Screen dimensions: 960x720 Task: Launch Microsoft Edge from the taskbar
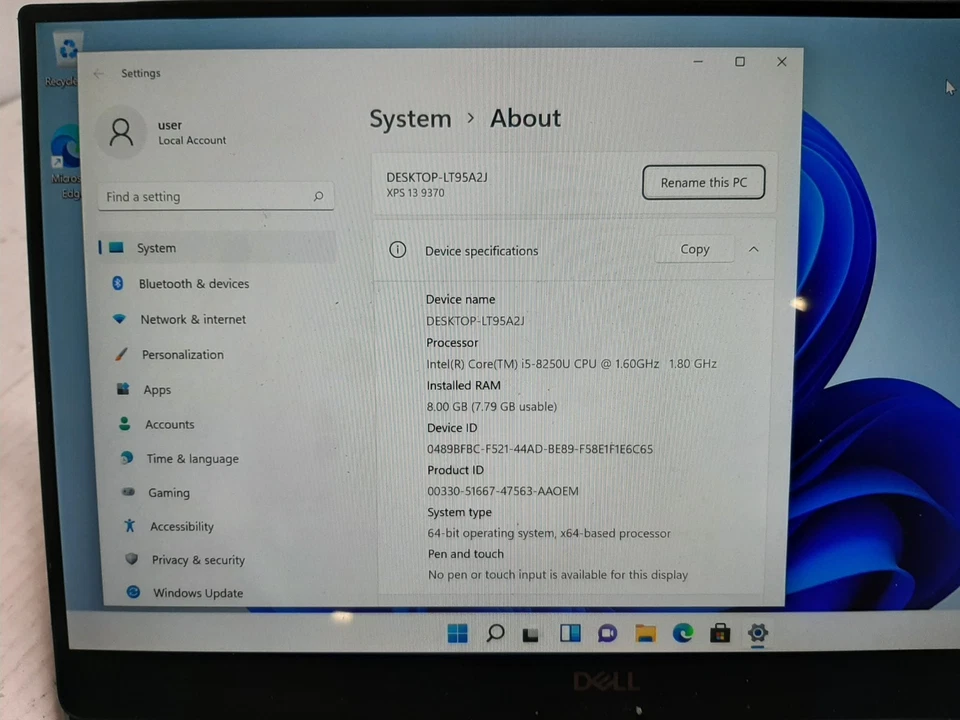point(683,633)
